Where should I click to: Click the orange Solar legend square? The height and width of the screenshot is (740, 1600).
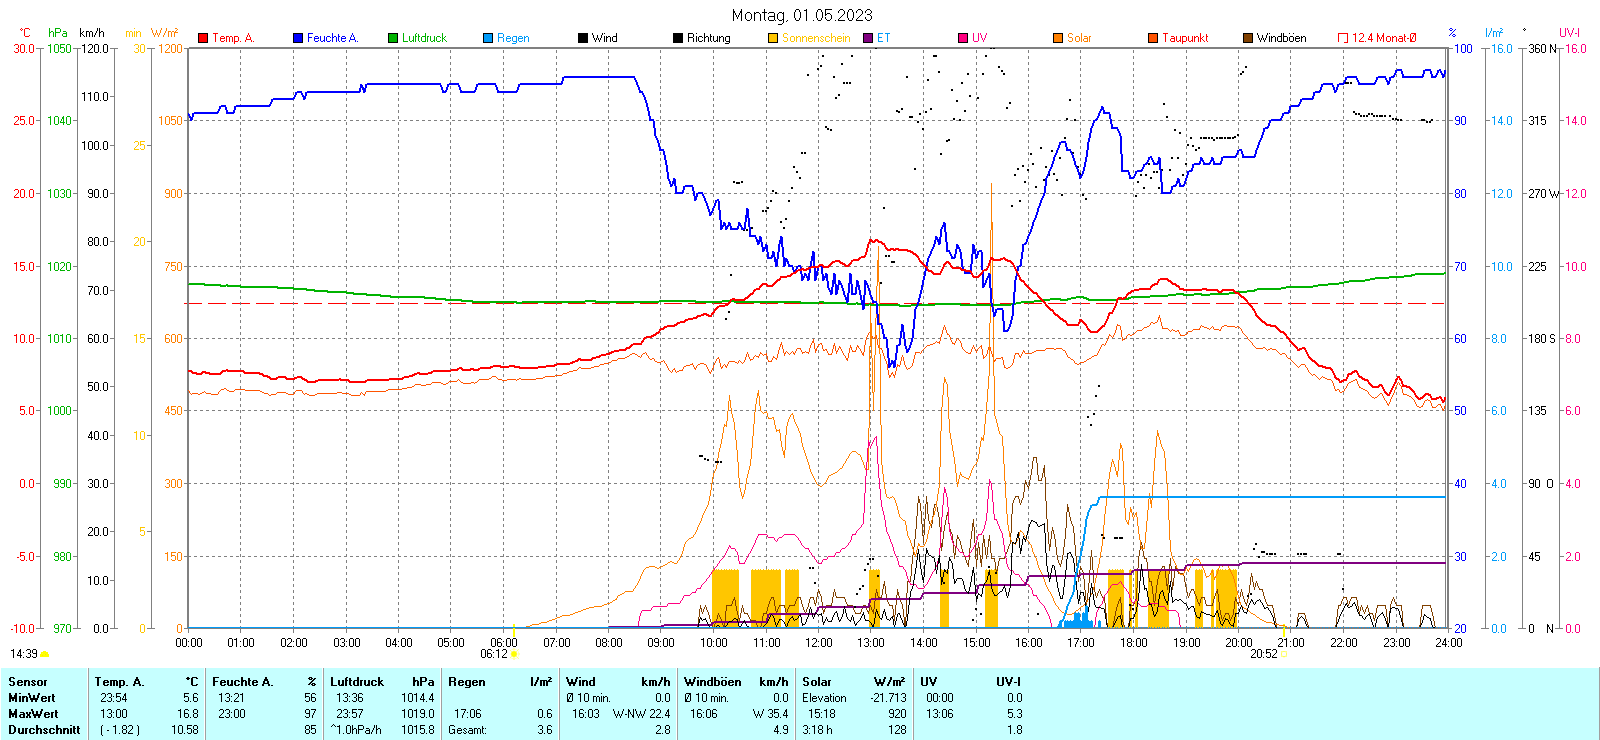[x=1058, y=38]
